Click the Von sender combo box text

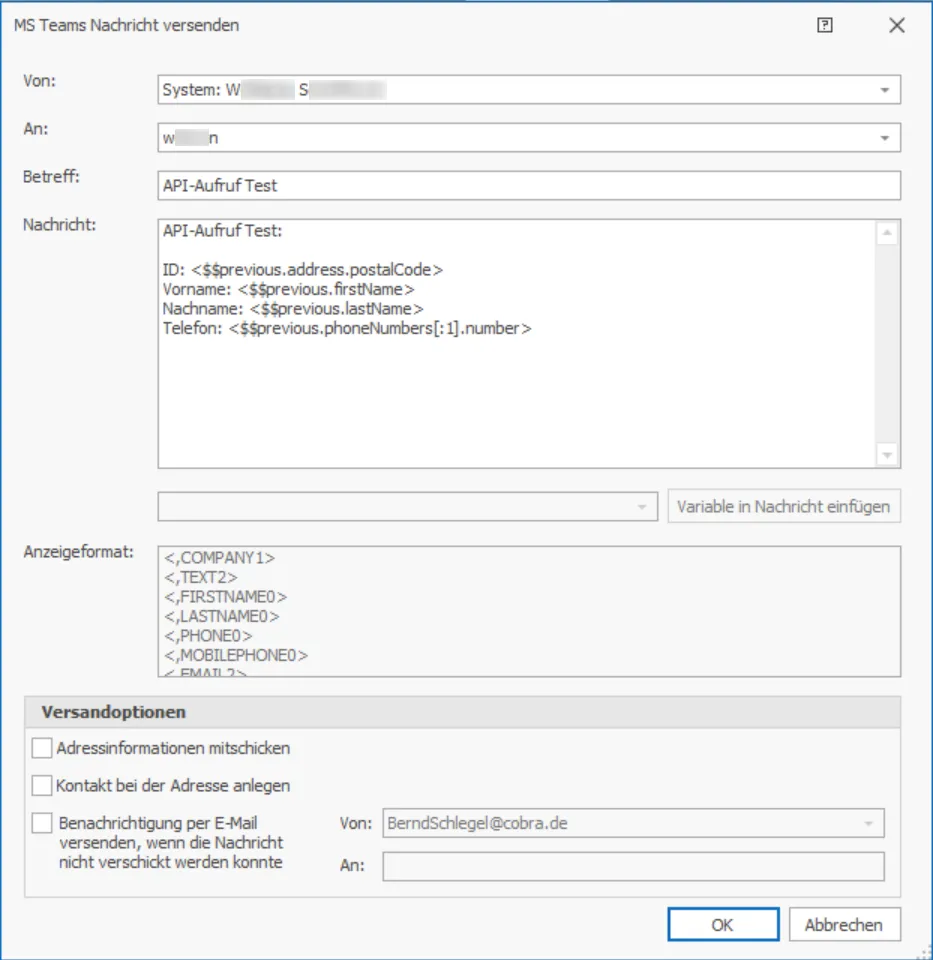click(274, 90)
